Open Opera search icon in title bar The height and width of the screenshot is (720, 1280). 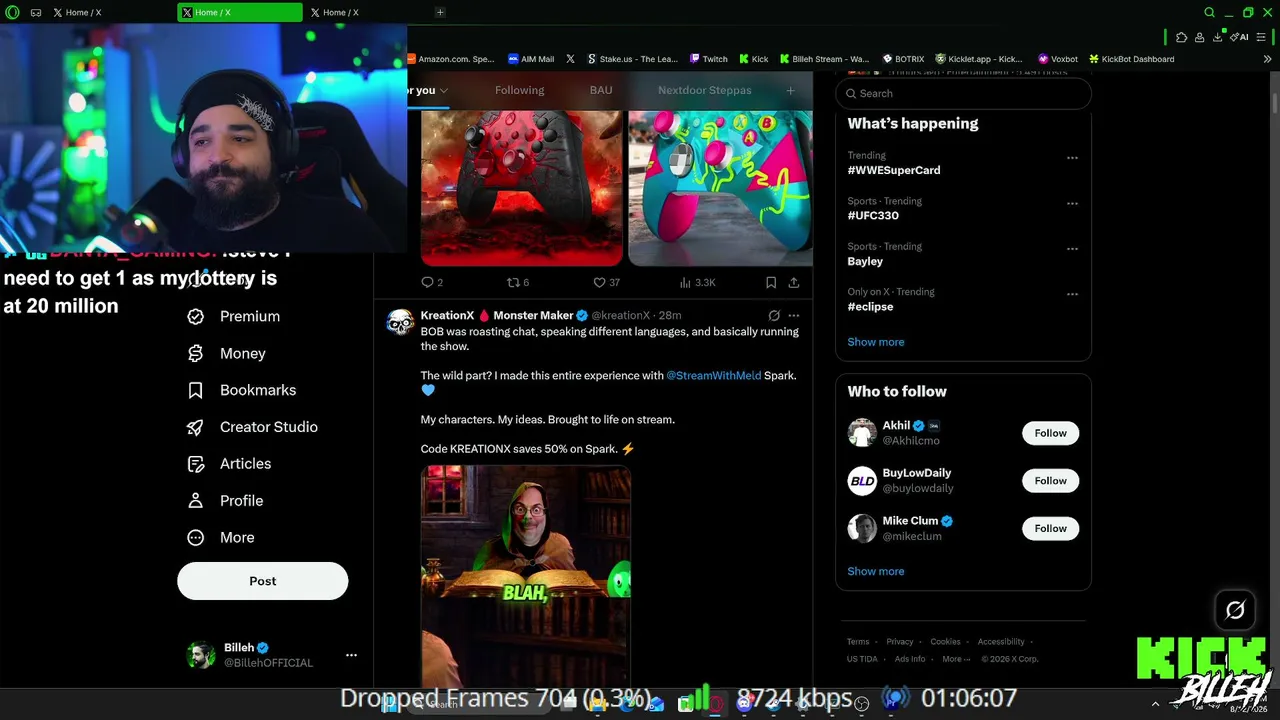(1209, 12)
